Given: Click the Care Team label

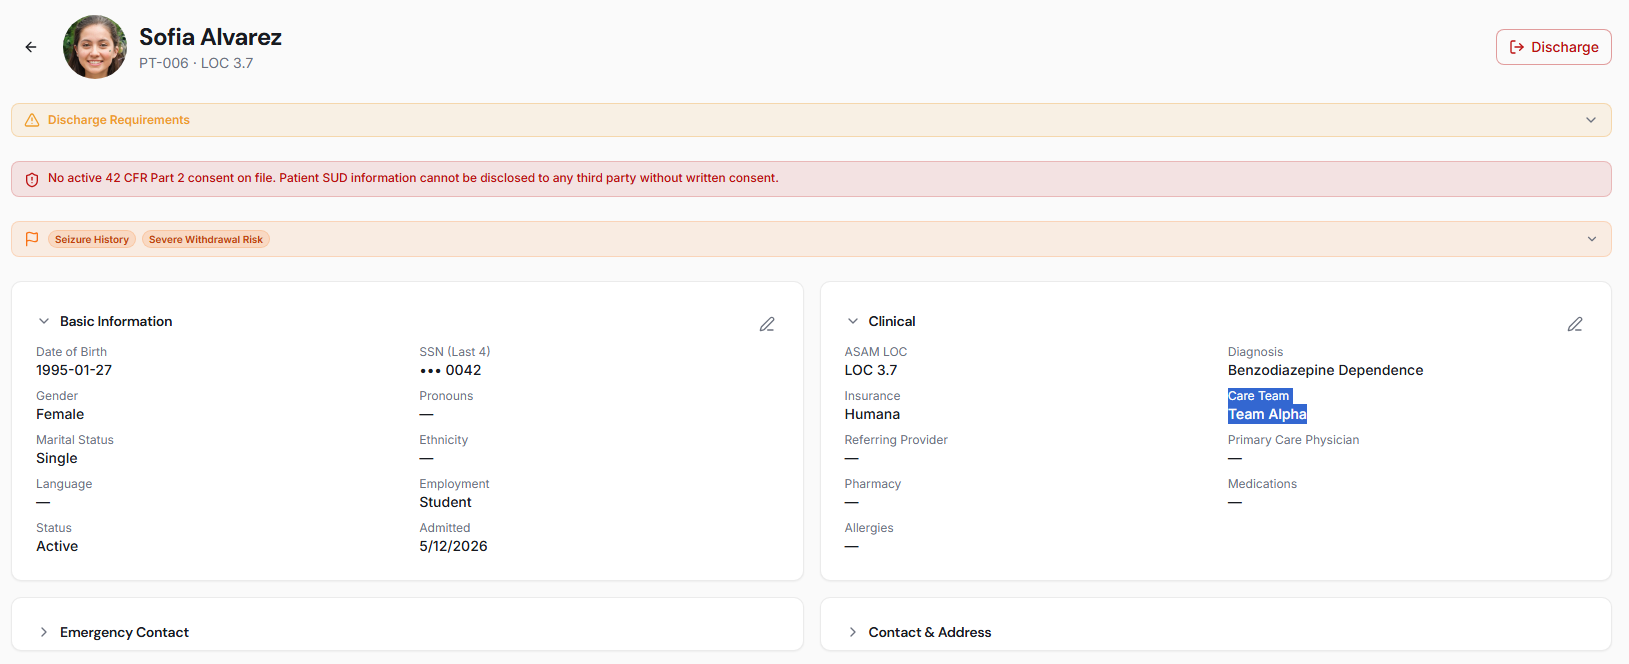Looking at the screenshot, I should point(1259,396).
